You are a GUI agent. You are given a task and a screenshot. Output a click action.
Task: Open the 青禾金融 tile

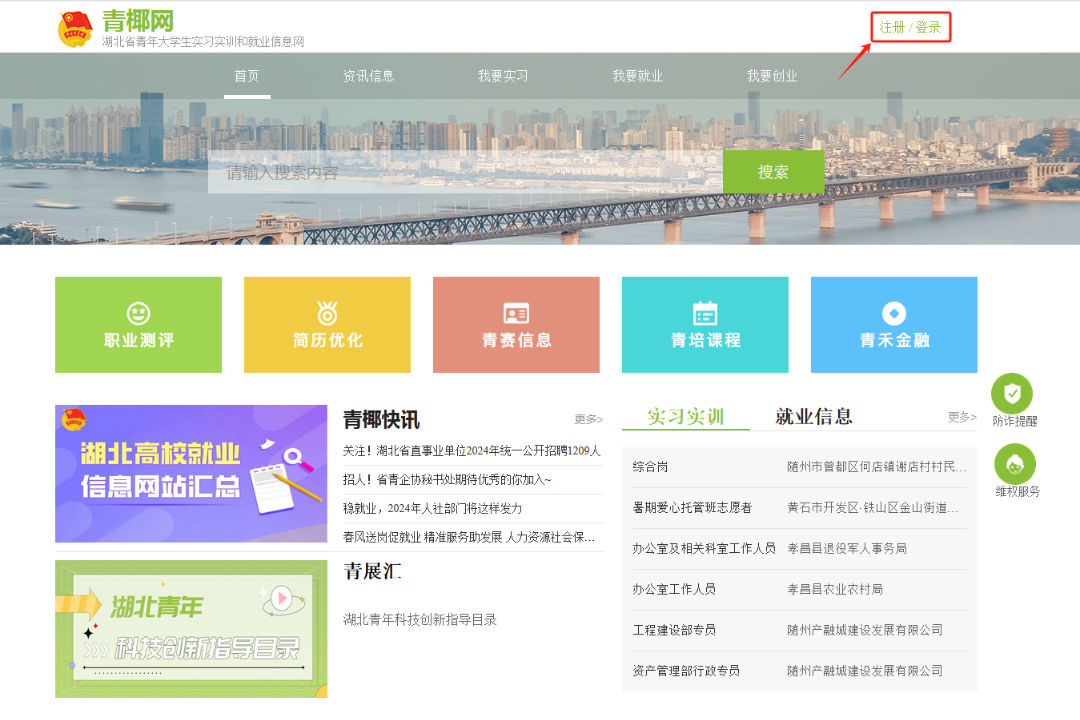pyautogui.click(x=894, y=325)
